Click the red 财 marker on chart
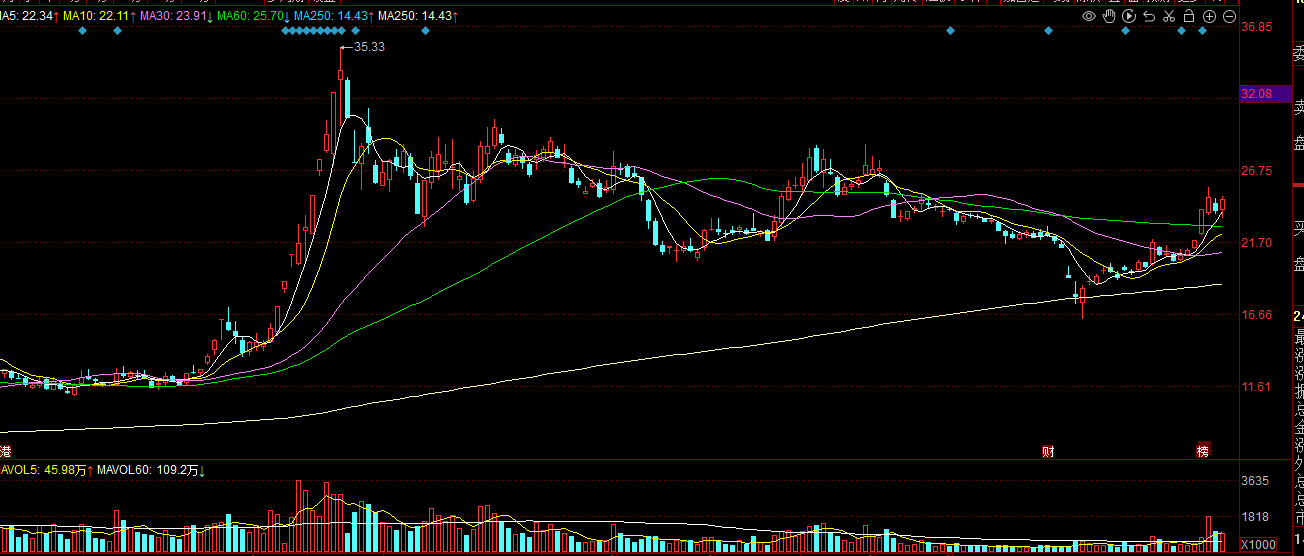 tap(1048, 451)
